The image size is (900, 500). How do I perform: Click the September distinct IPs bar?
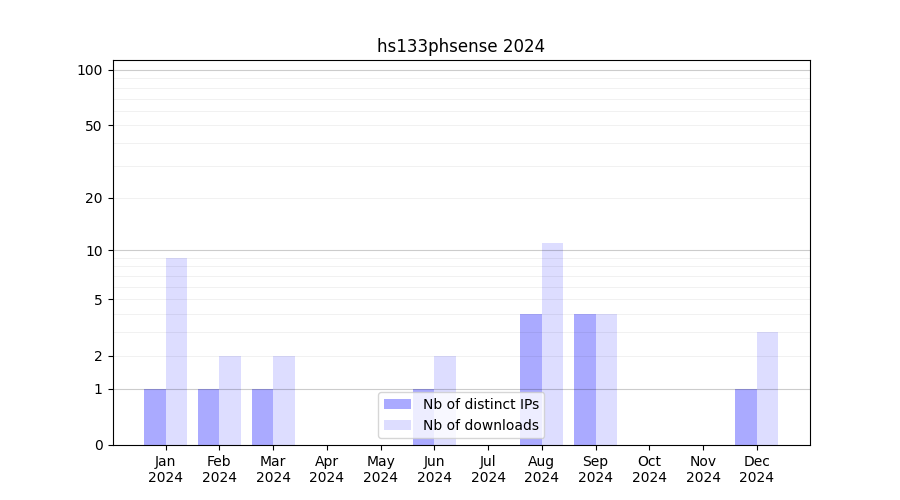click(585, 379)
